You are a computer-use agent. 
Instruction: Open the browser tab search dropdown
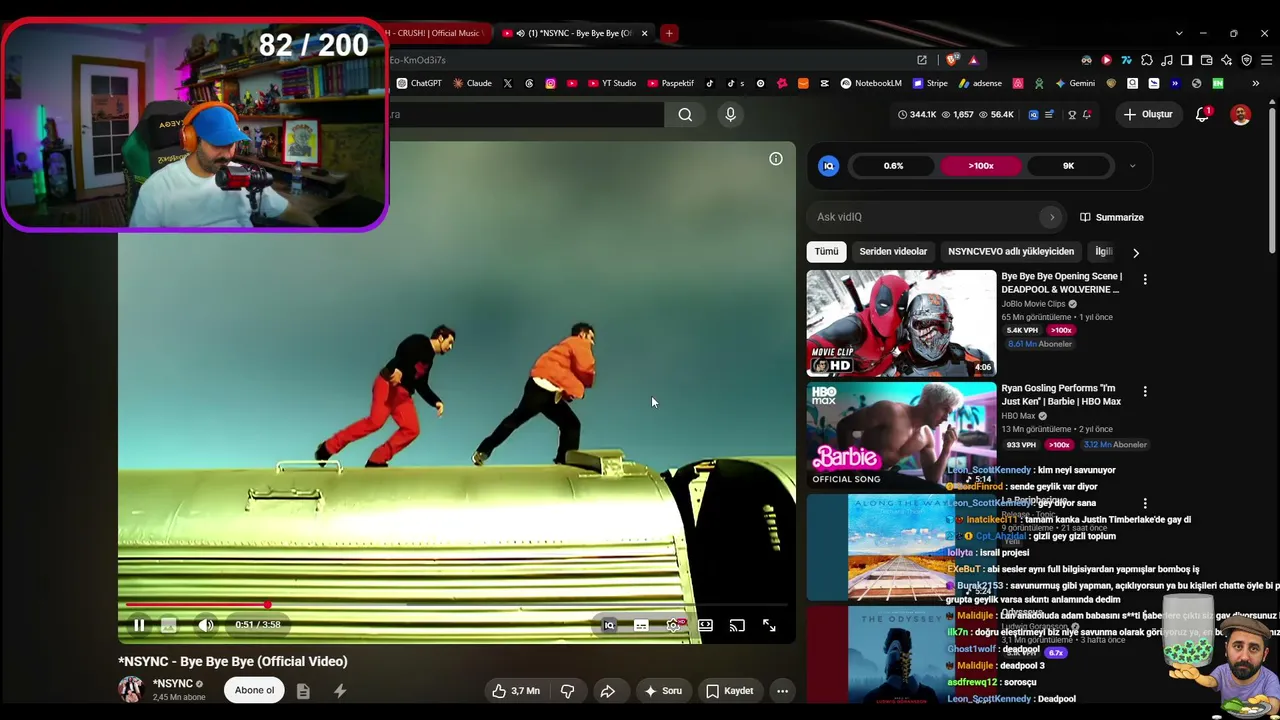pyautogui.click(x=1179, y=33)
